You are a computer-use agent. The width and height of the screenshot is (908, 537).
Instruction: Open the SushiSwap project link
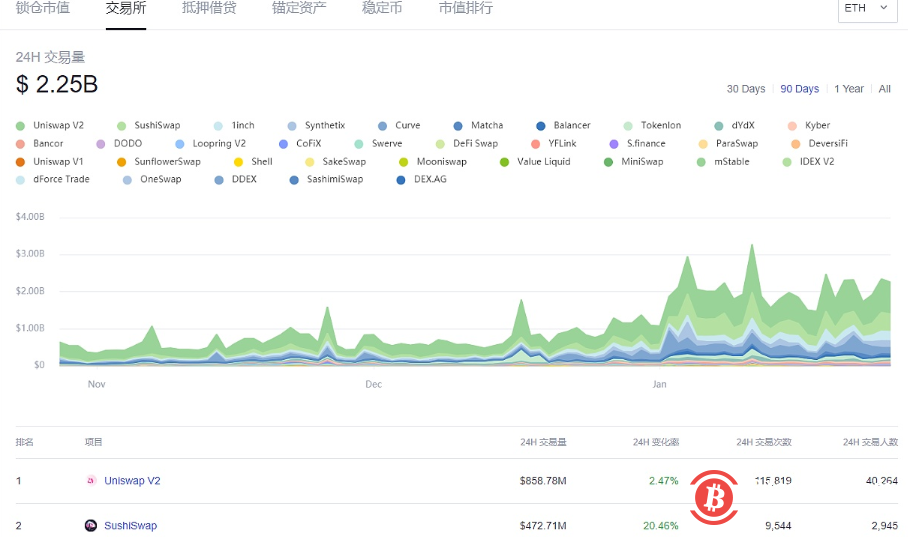pos(130,525)
